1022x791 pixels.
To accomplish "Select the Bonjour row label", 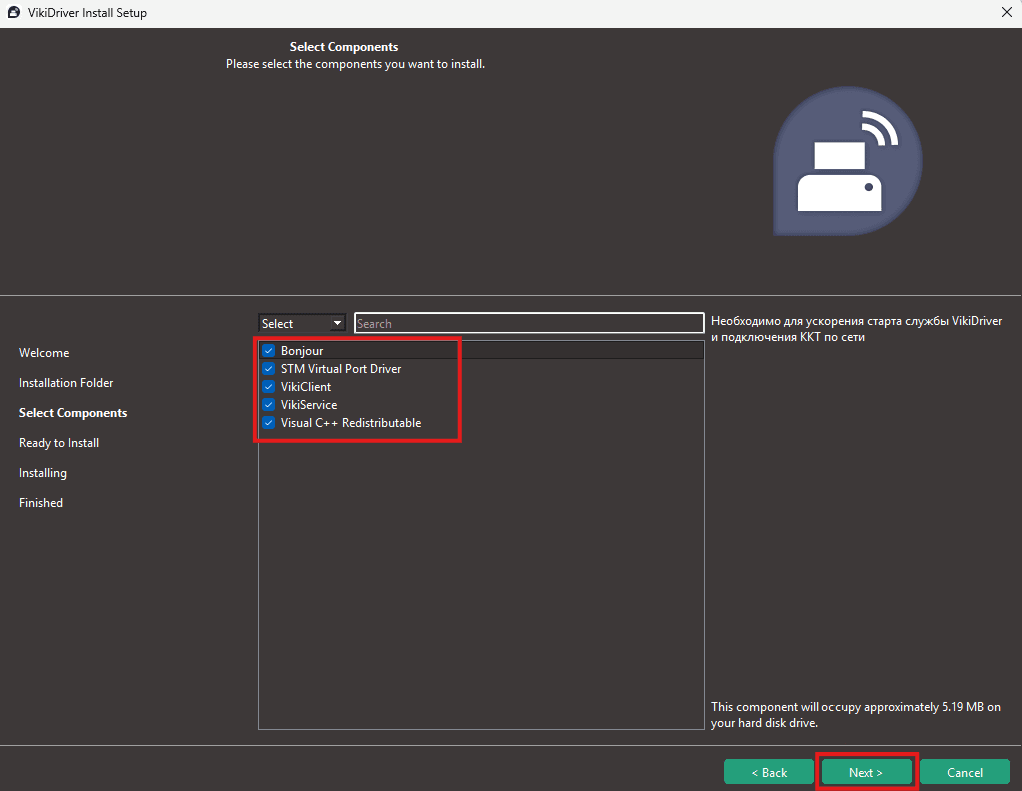I will click(302, 351).
